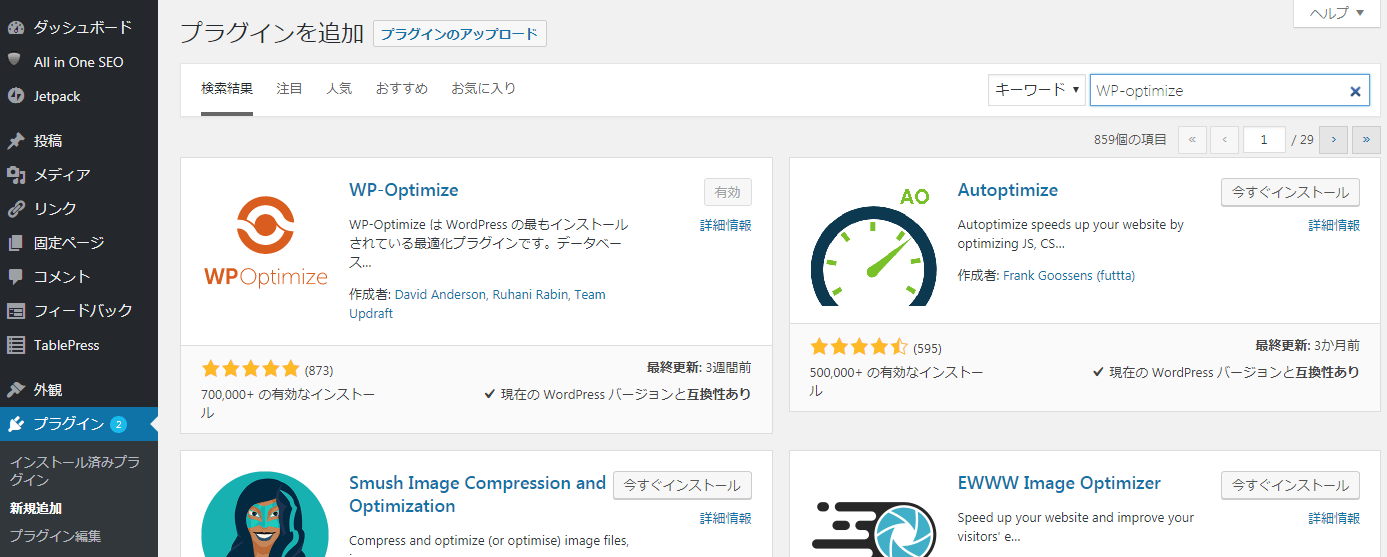Install Autoptimize with 今すぐインストール
This screenshot has width=1387, height=557.
1290,192
